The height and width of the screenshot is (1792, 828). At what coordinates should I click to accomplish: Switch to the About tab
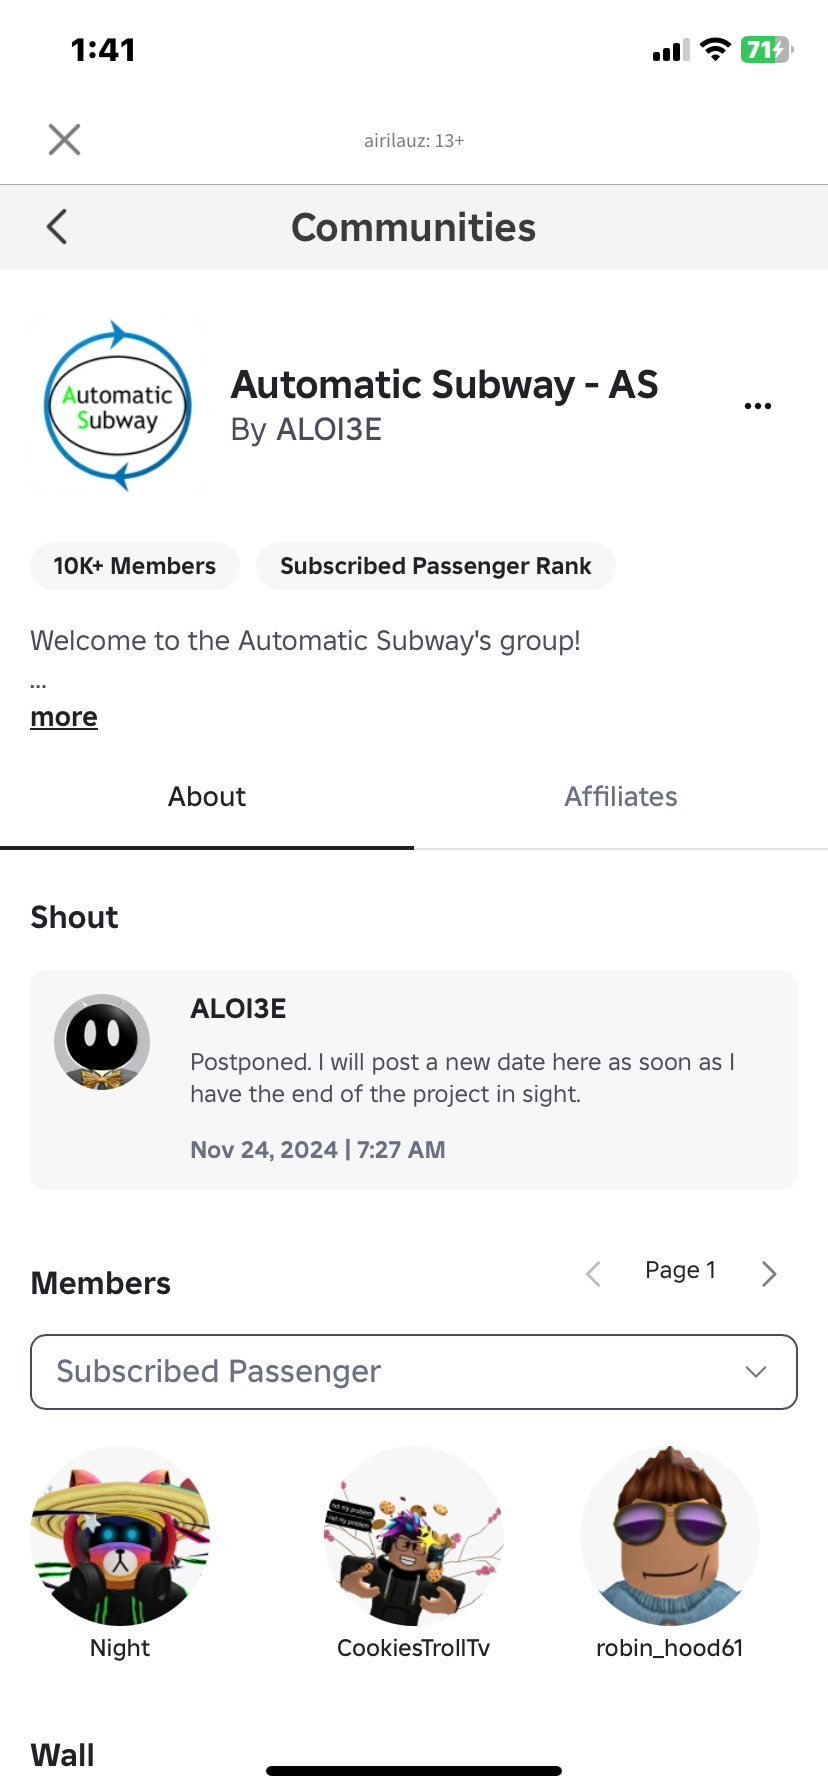click(207, 797)
